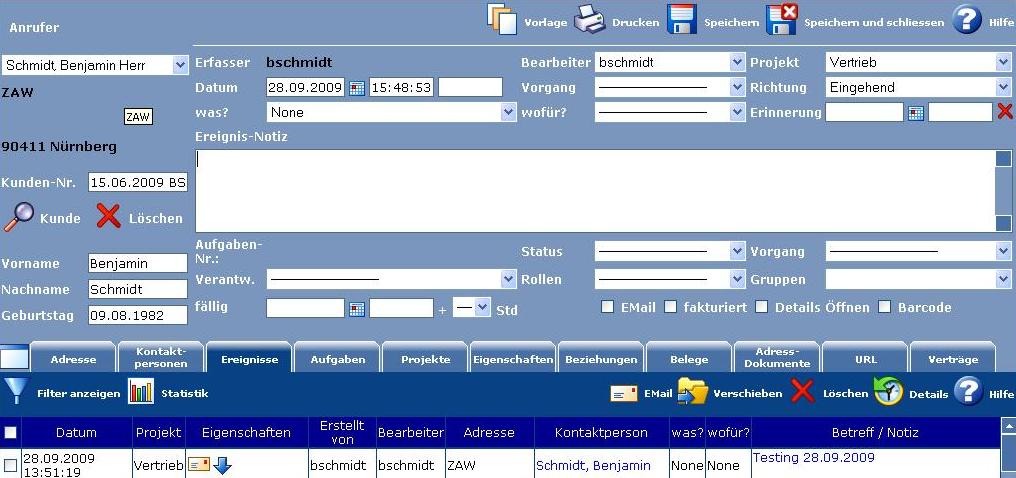This screenshot has height=478, width=1016.
Task: Expand the Richtung dropdown showing Eingehend
Action: 919,87
